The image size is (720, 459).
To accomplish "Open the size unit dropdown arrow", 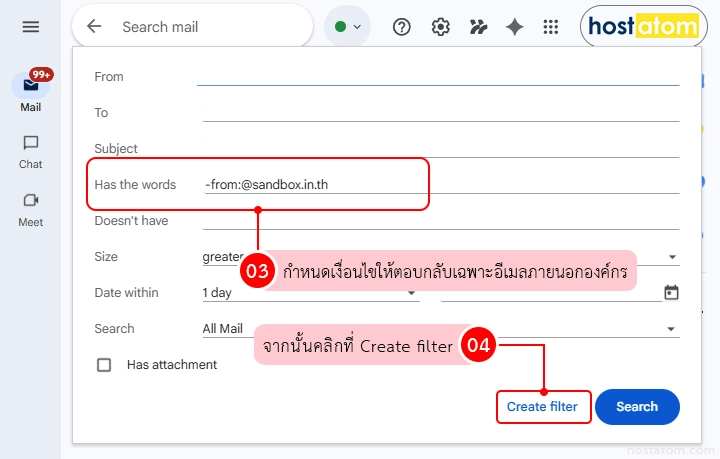I will coord(672,257).
